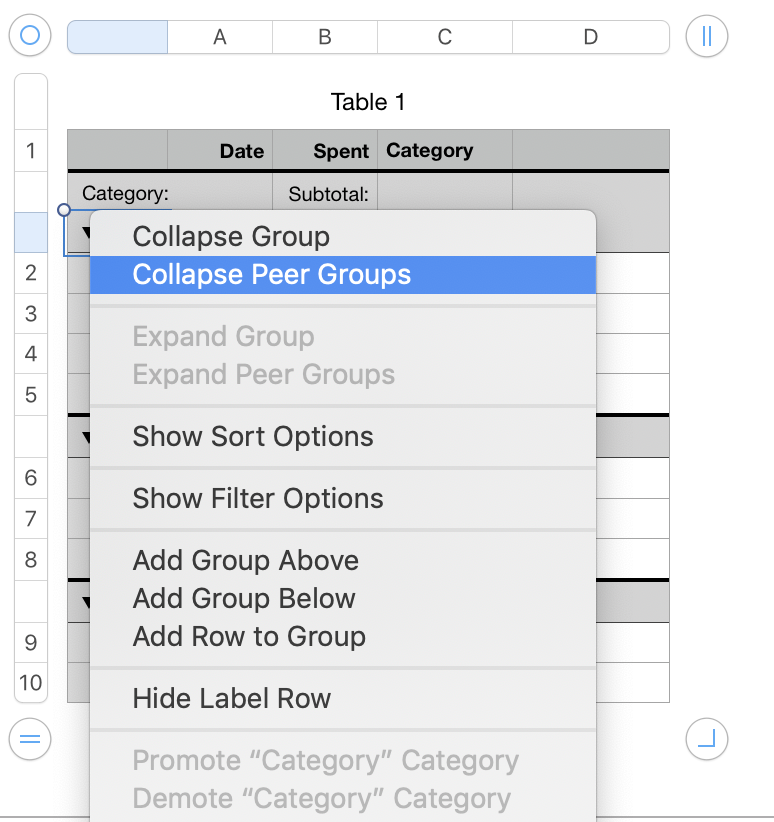The width and height of the screenshot is (774, 822).
Task: Choose Collapse Group from context menu
Action: pos(231,237)
